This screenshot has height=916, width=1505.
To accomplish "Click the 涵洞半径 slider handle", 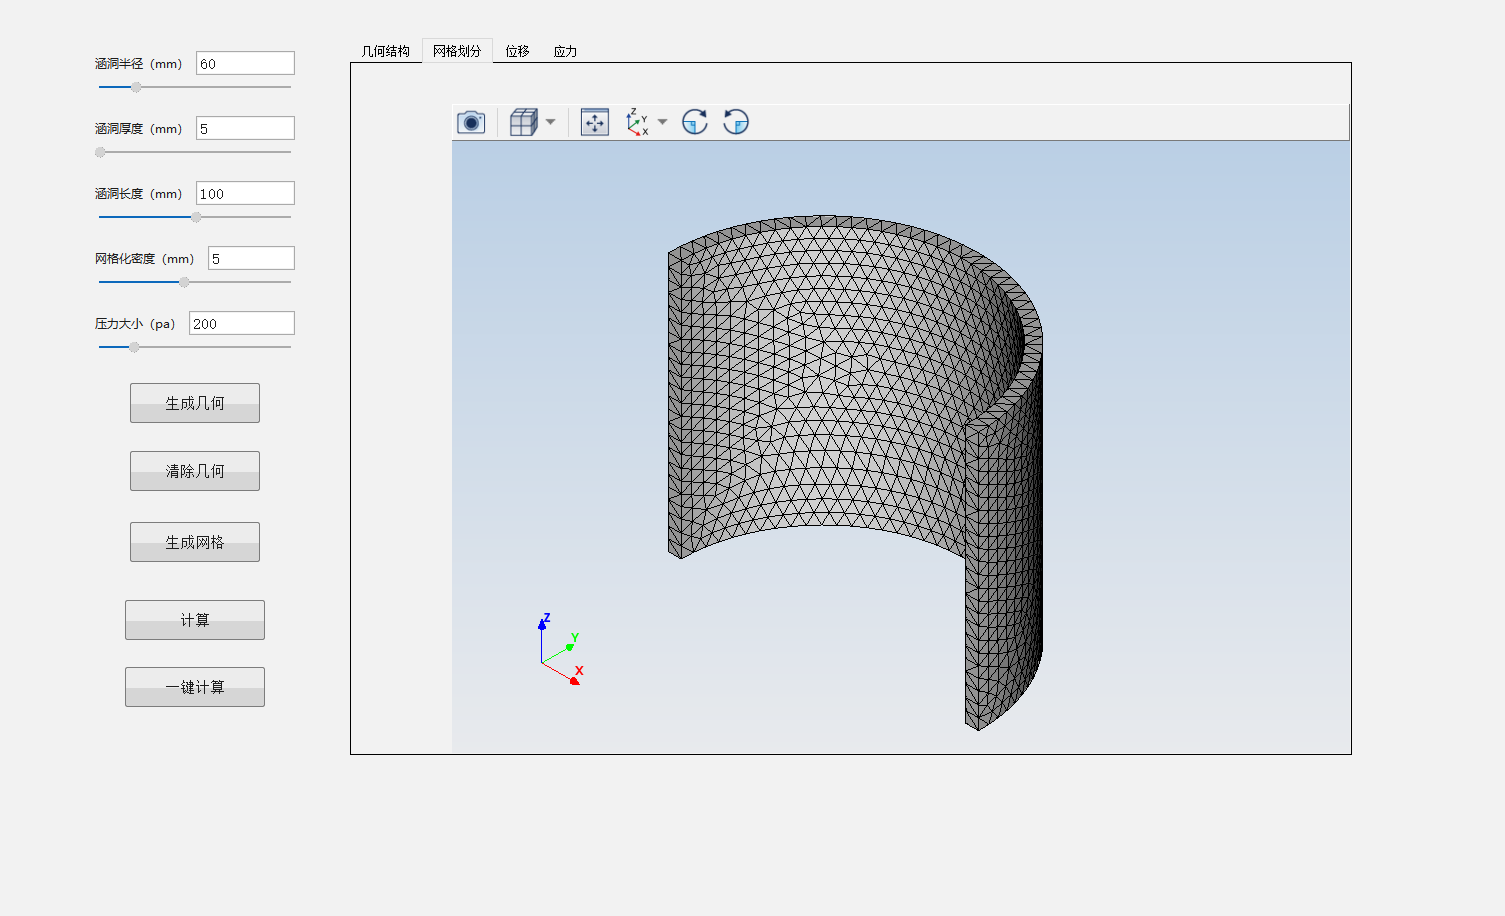I will 136,87.
